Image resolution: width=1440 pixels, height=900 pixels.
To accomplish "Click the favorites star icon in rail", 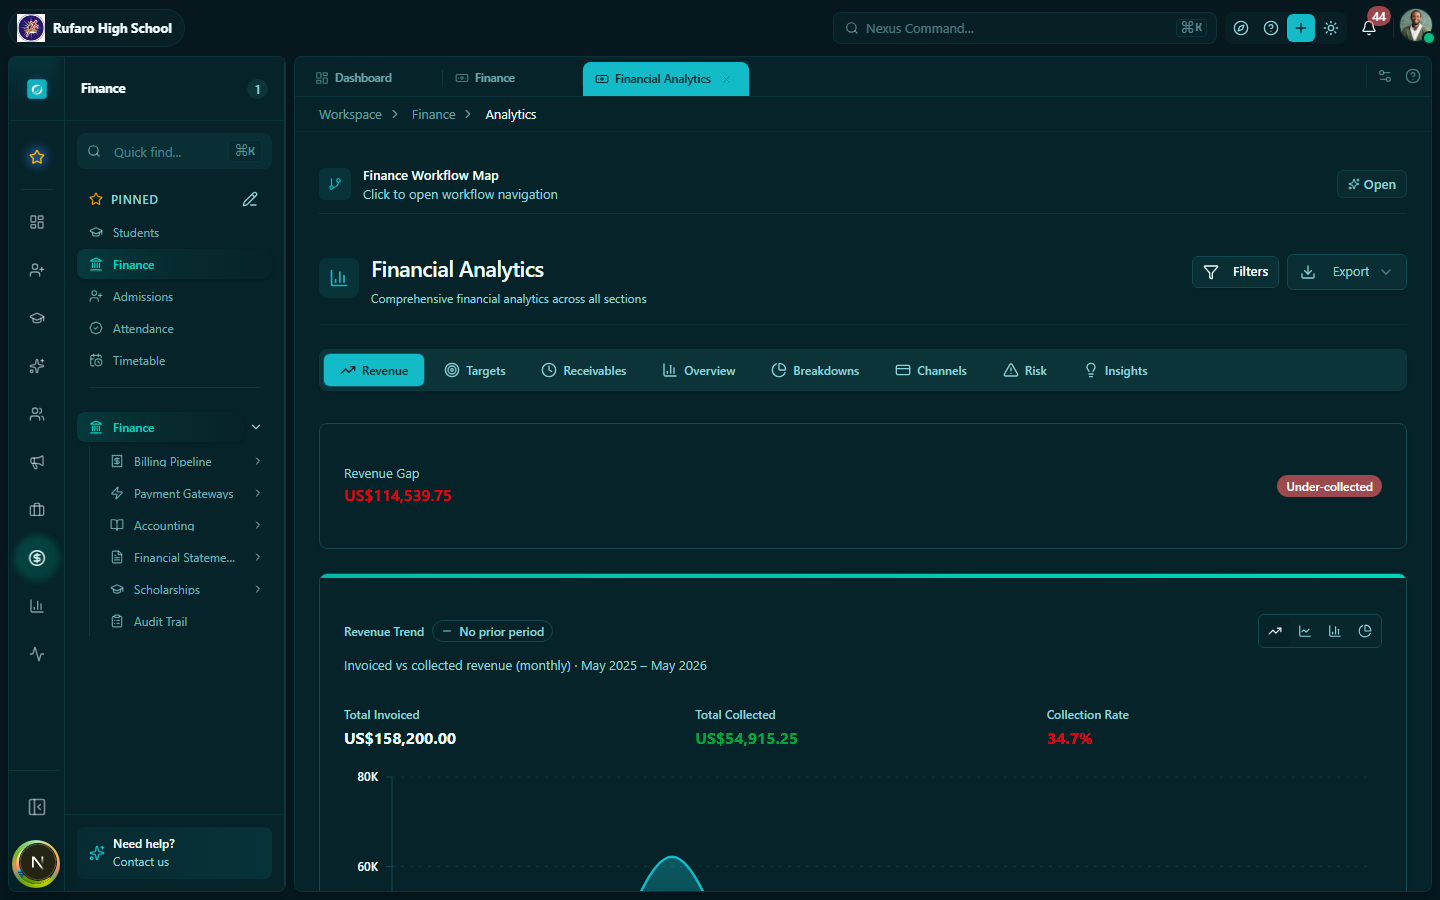I will [37, 157].
